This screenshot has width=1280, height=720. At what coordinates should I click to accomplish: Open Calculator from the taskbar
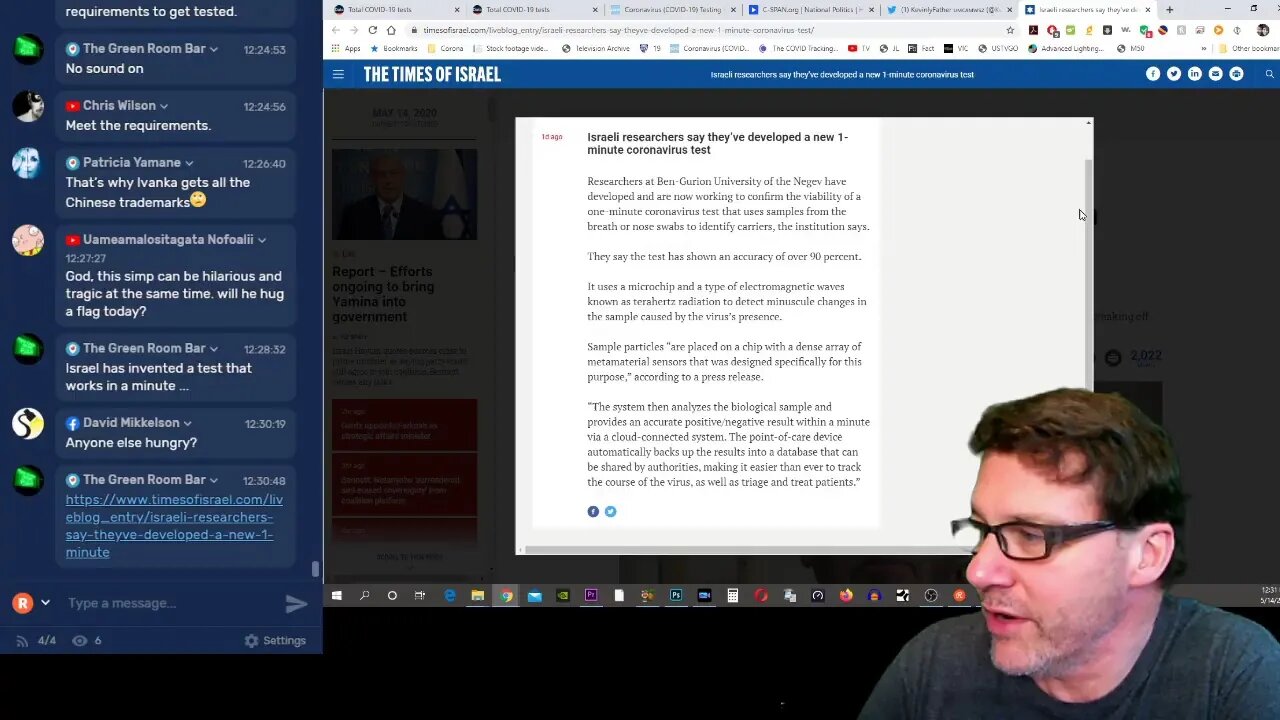(733, 595)
